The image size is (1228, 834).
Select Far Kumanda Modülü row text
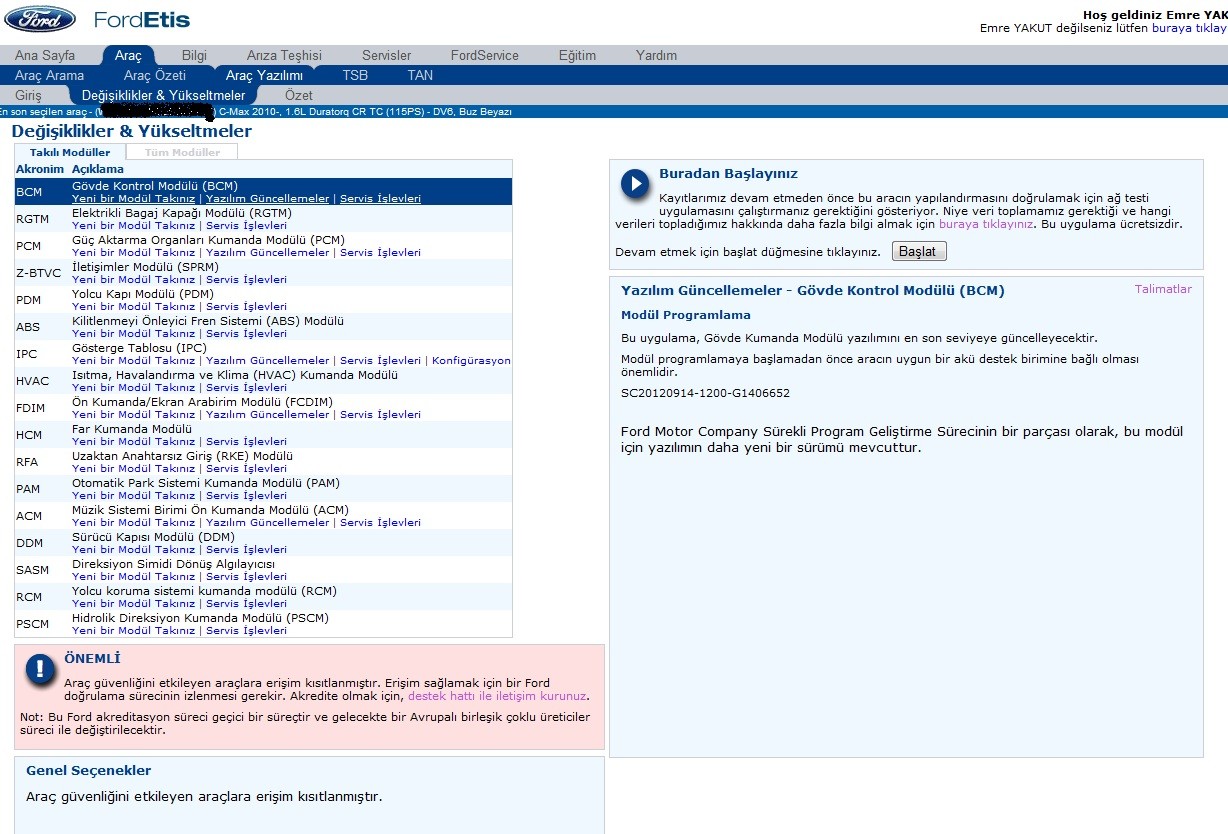(130, 429)
